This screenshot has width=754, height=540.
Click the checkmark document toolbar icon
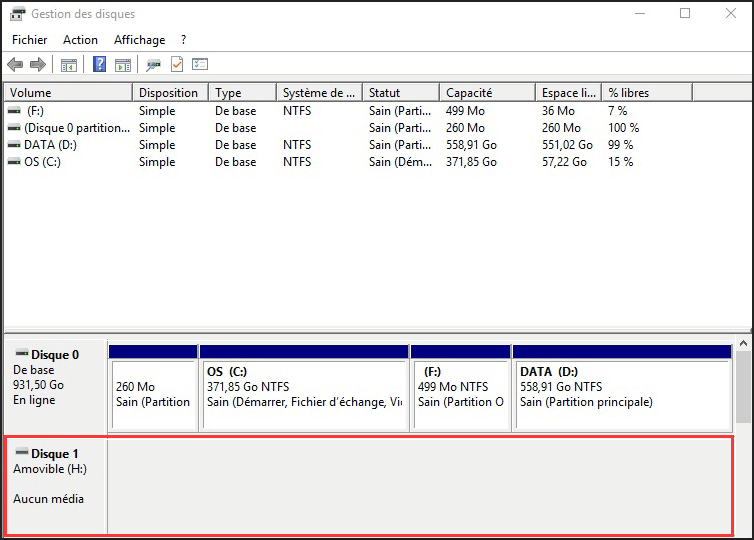tap(177, 65)
